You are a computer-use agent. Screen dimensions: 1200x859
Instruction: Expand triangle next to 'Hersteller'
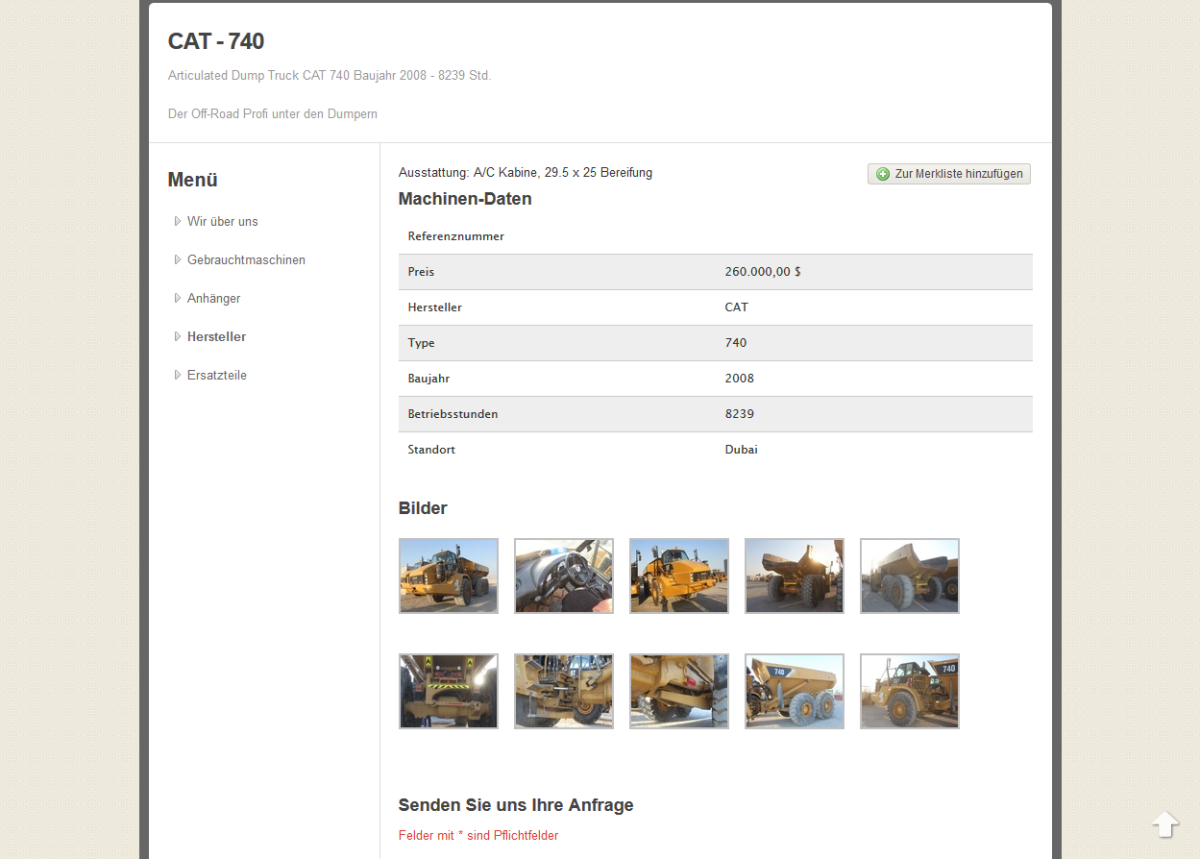pyautogui.click(x=178, y=337)
